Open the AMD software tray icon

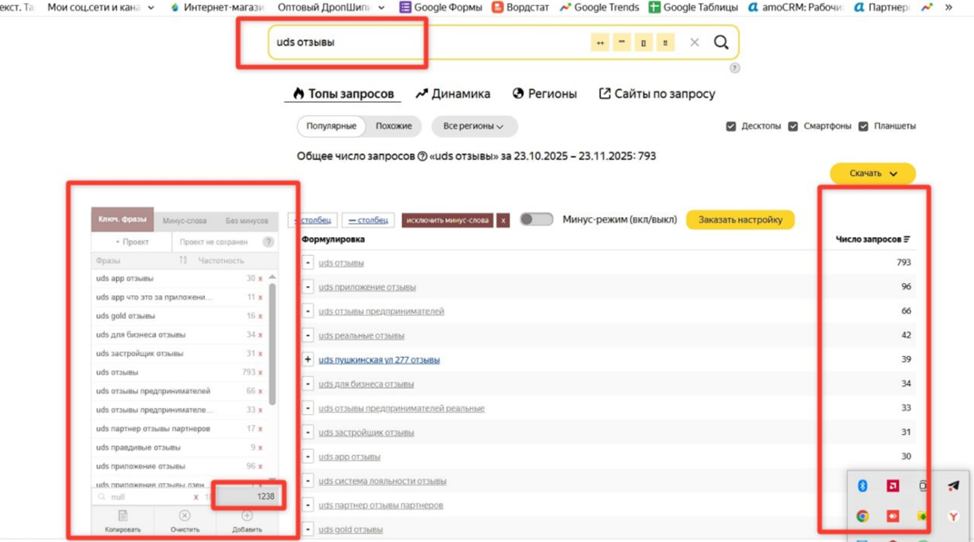click(893, 486)
